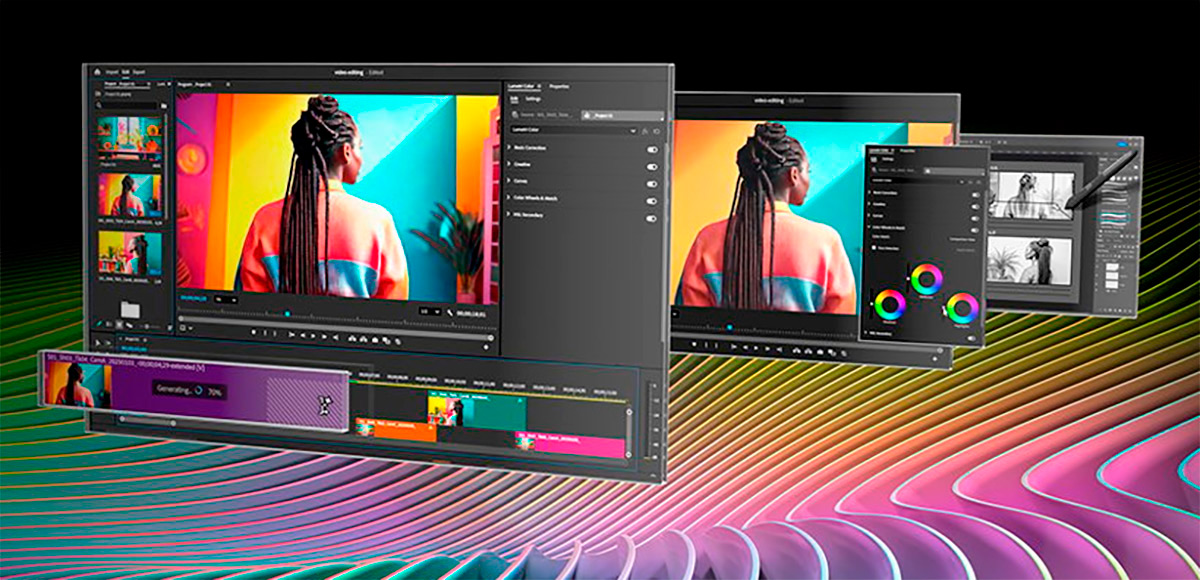Viewport: 1200px width, 580px height.
Task: Open the Import tab in the main header
Action: [x=112, y=72]
